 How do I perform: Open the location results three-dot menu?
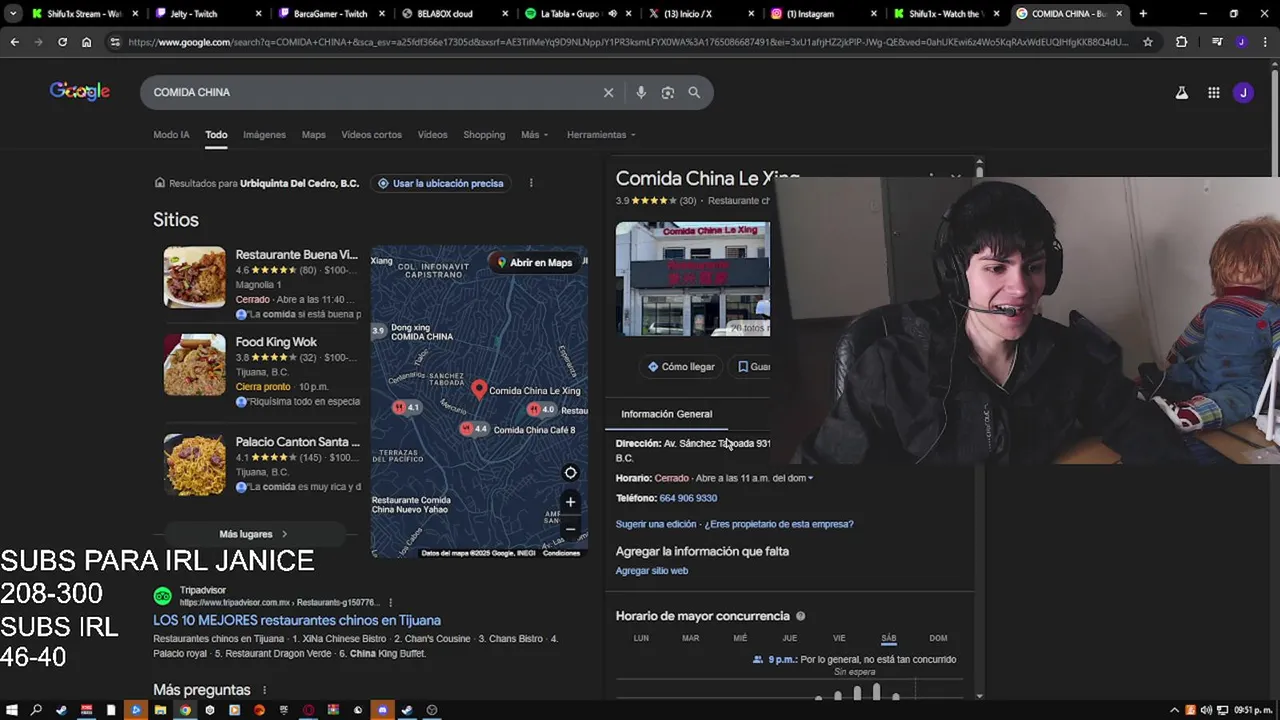531,183
